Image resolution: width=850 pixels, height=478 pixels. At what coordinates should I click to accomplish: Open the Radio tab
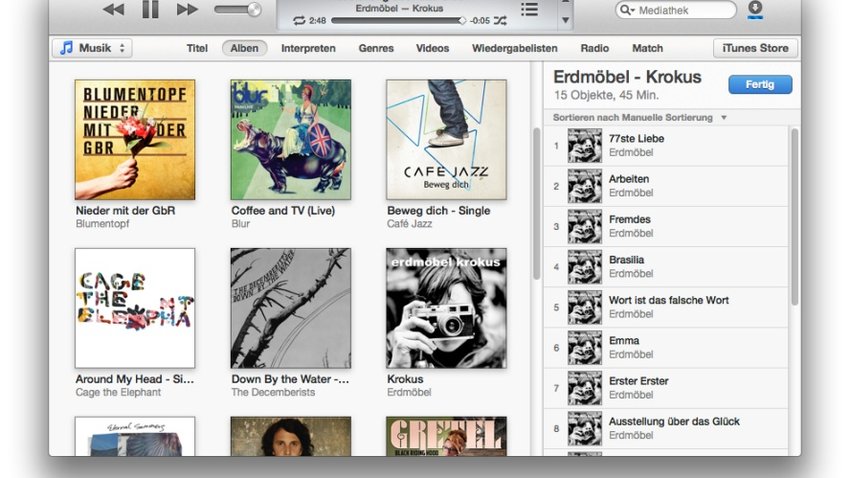595,48
